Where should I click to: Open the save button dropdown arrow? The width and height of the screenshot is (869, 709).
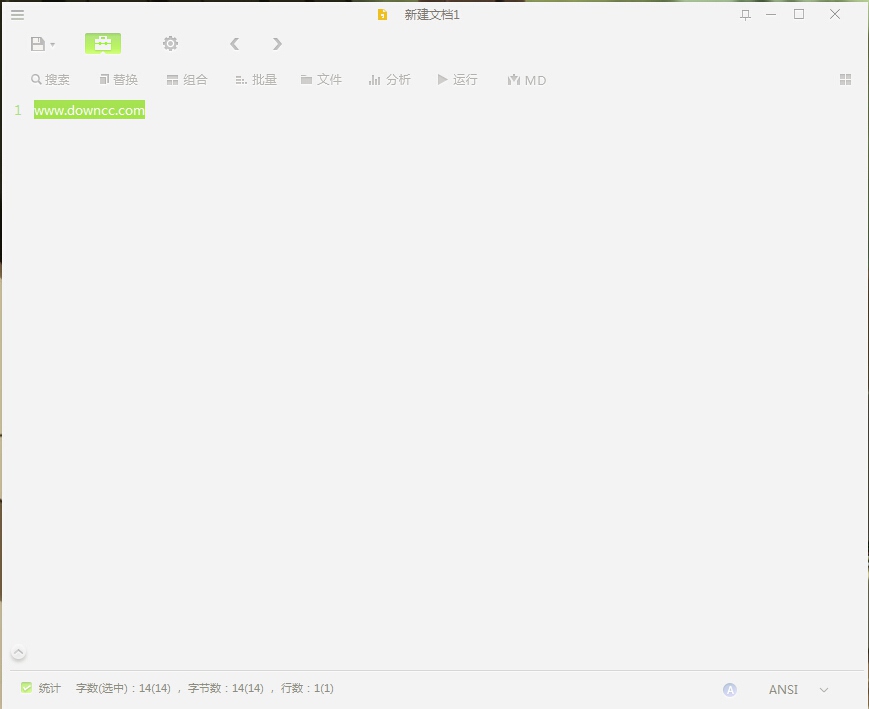click(x=52, y=43)
